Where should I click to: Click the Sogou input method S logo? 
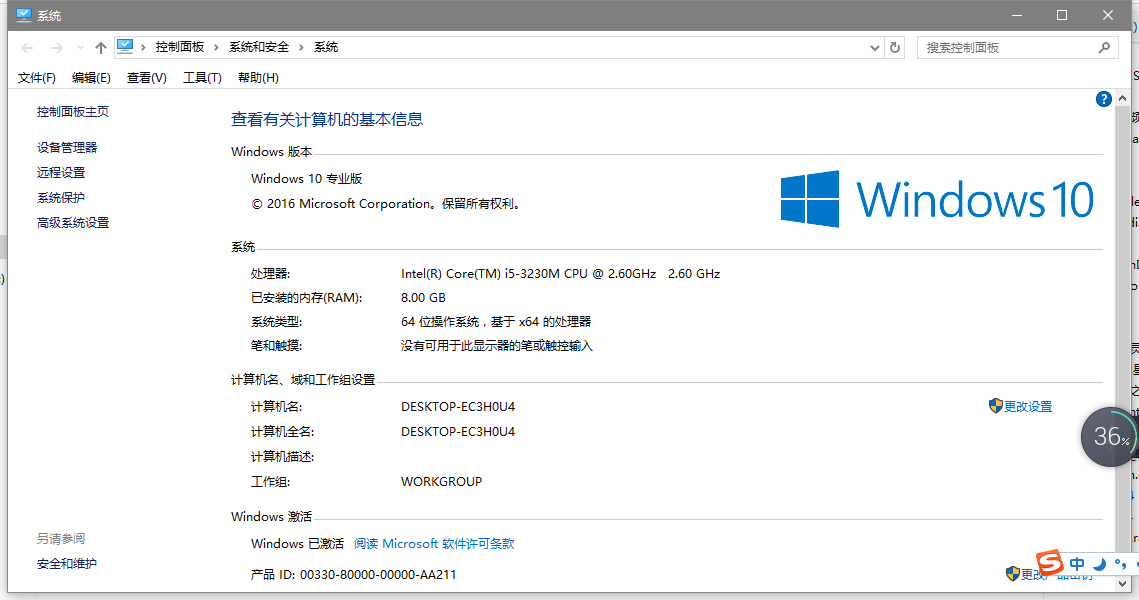pyautogui.click(x=1050, y=563)
